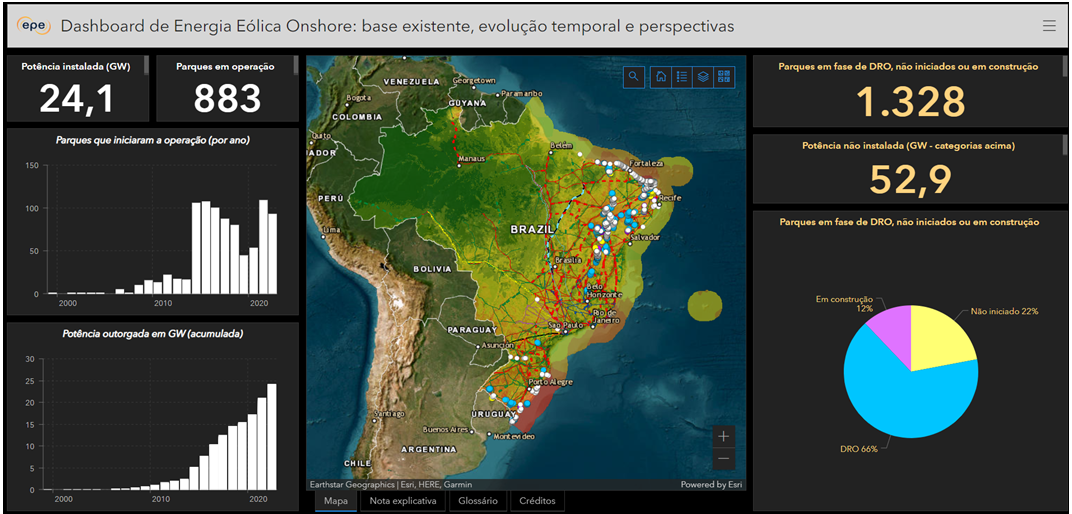The image size is (1072, 514).
Task: Open the basemap gallery
Action: pos(724,77)
